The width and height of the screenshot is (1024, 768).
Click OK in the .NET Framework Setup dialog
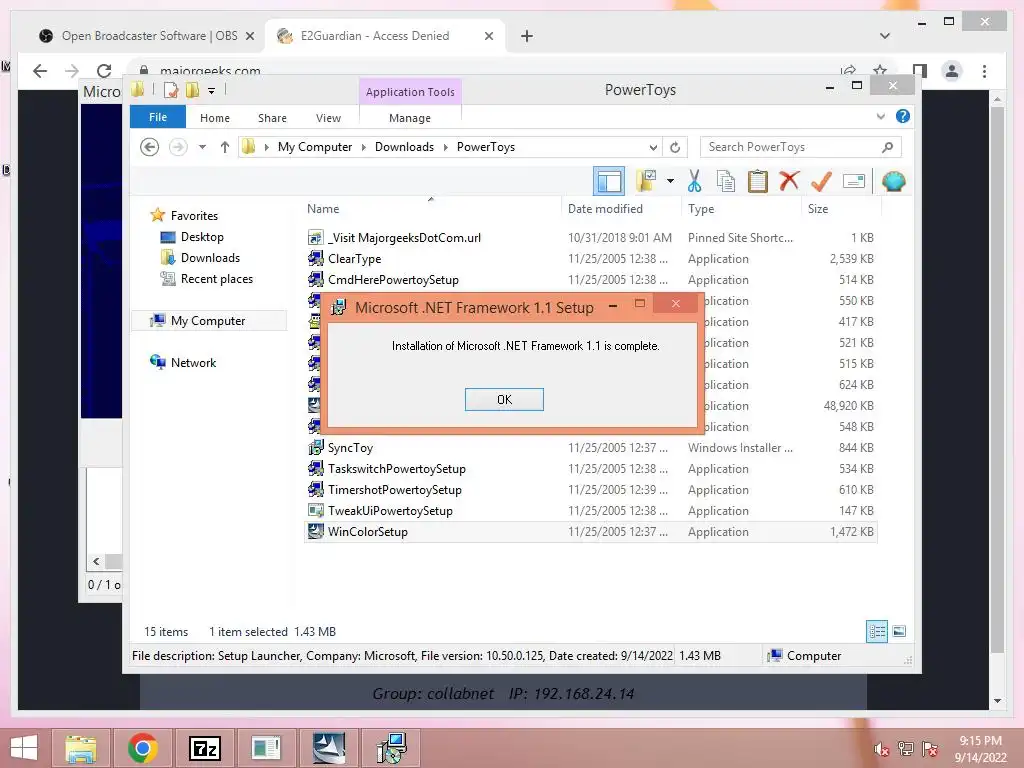[504, 400]
